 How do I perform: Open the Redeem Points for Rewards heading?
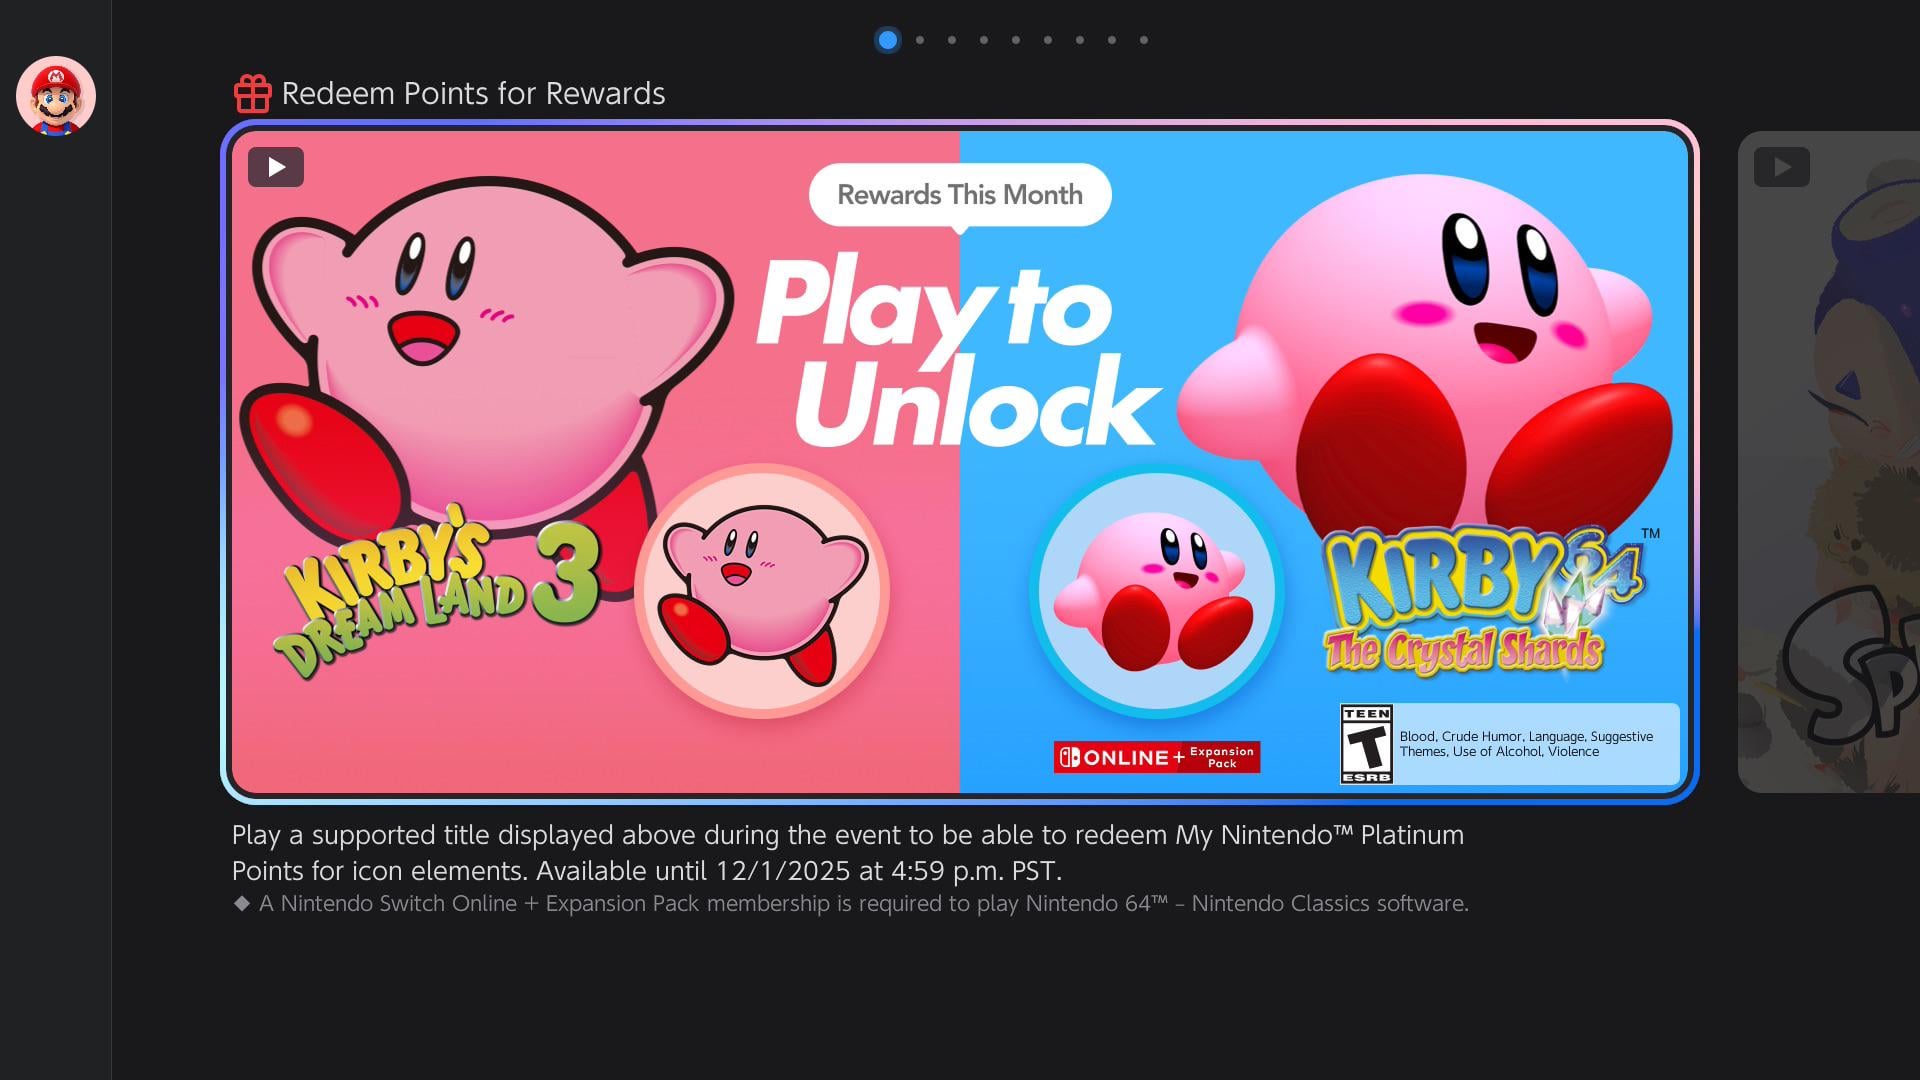[x=473, y=94]
